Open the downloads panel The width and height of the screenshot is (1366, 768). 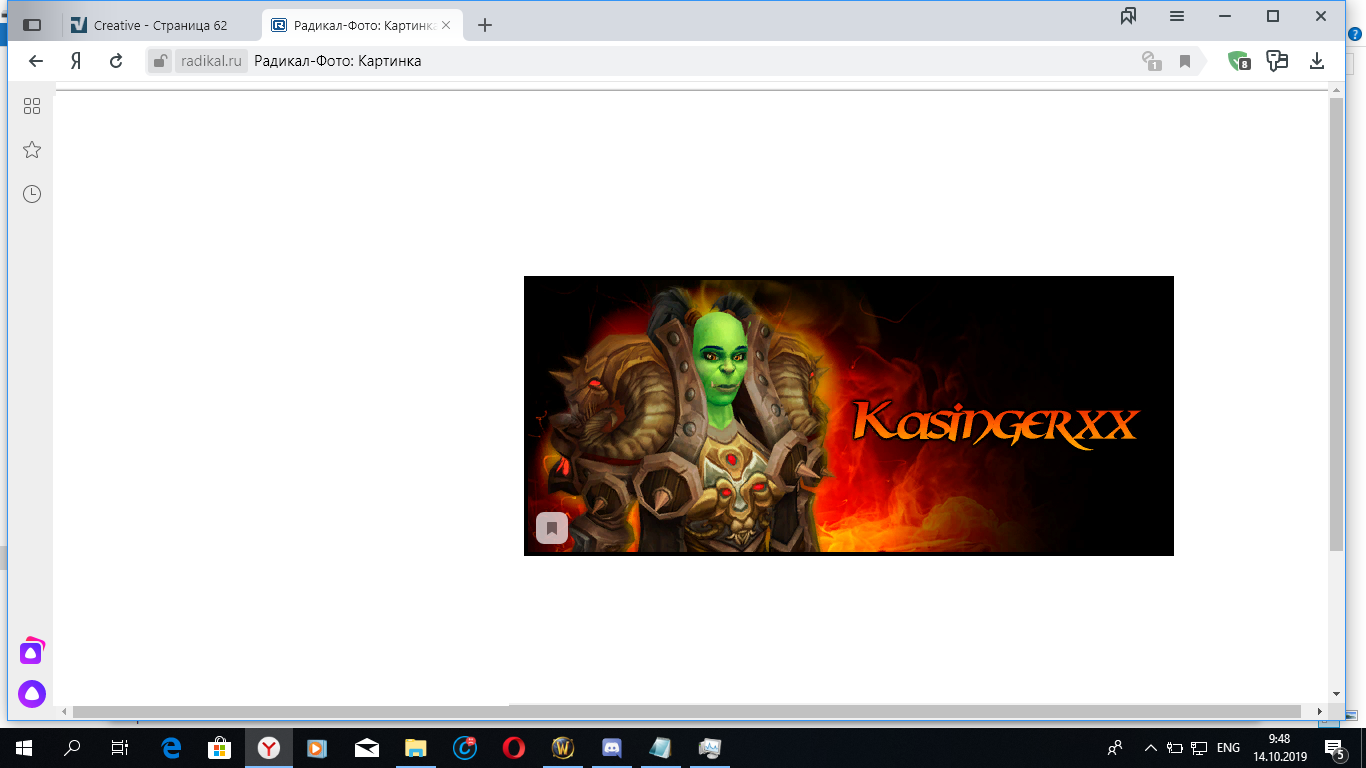tap(1317, 61)
